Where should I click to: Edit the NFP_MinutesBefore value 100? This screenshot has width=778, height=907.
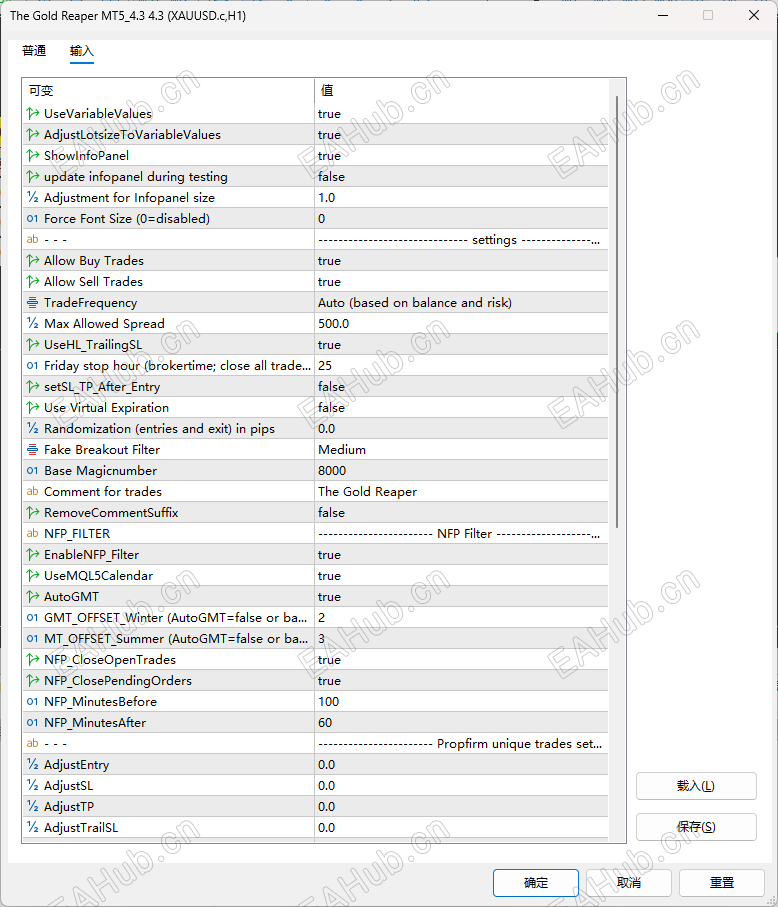461,702
